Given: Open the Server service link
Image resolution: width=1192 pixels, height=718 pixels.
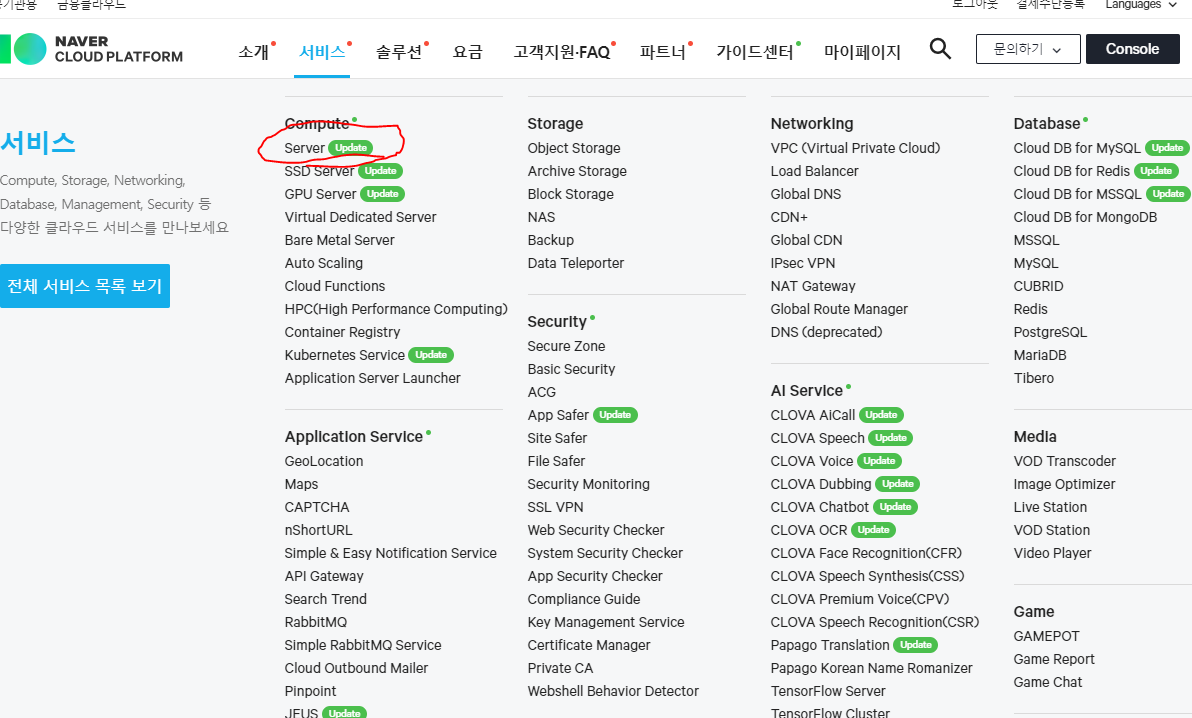Looking at the screenshot, I should click(x=304, y=148).
